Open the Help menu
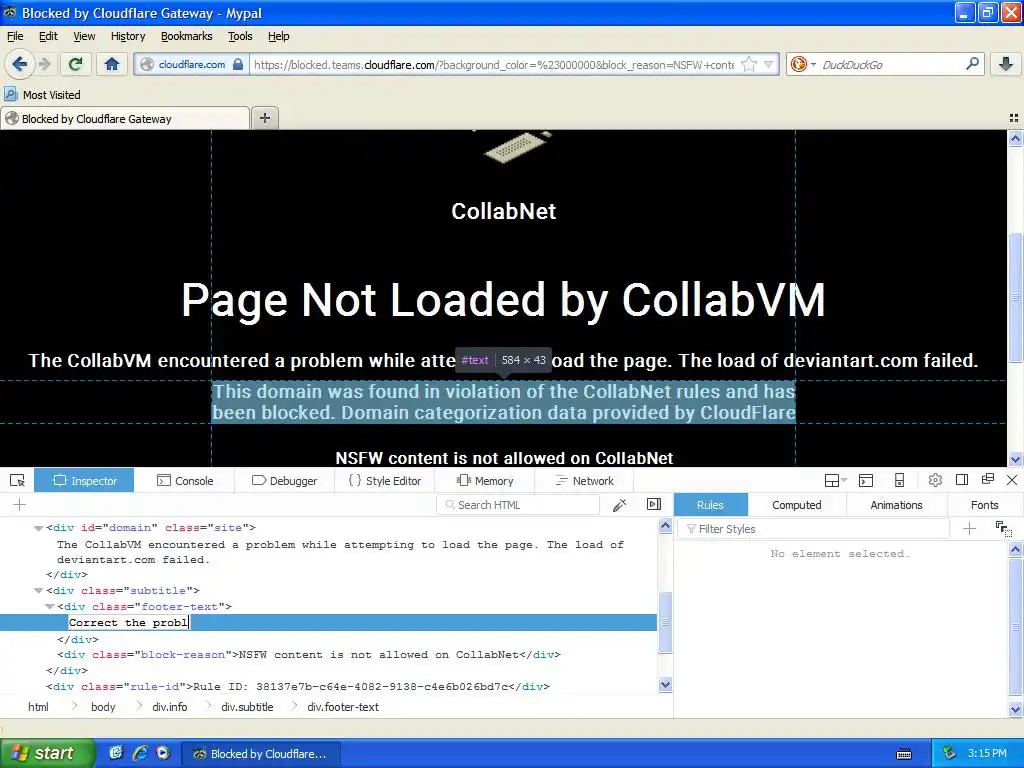 click(x=279, y=36)
